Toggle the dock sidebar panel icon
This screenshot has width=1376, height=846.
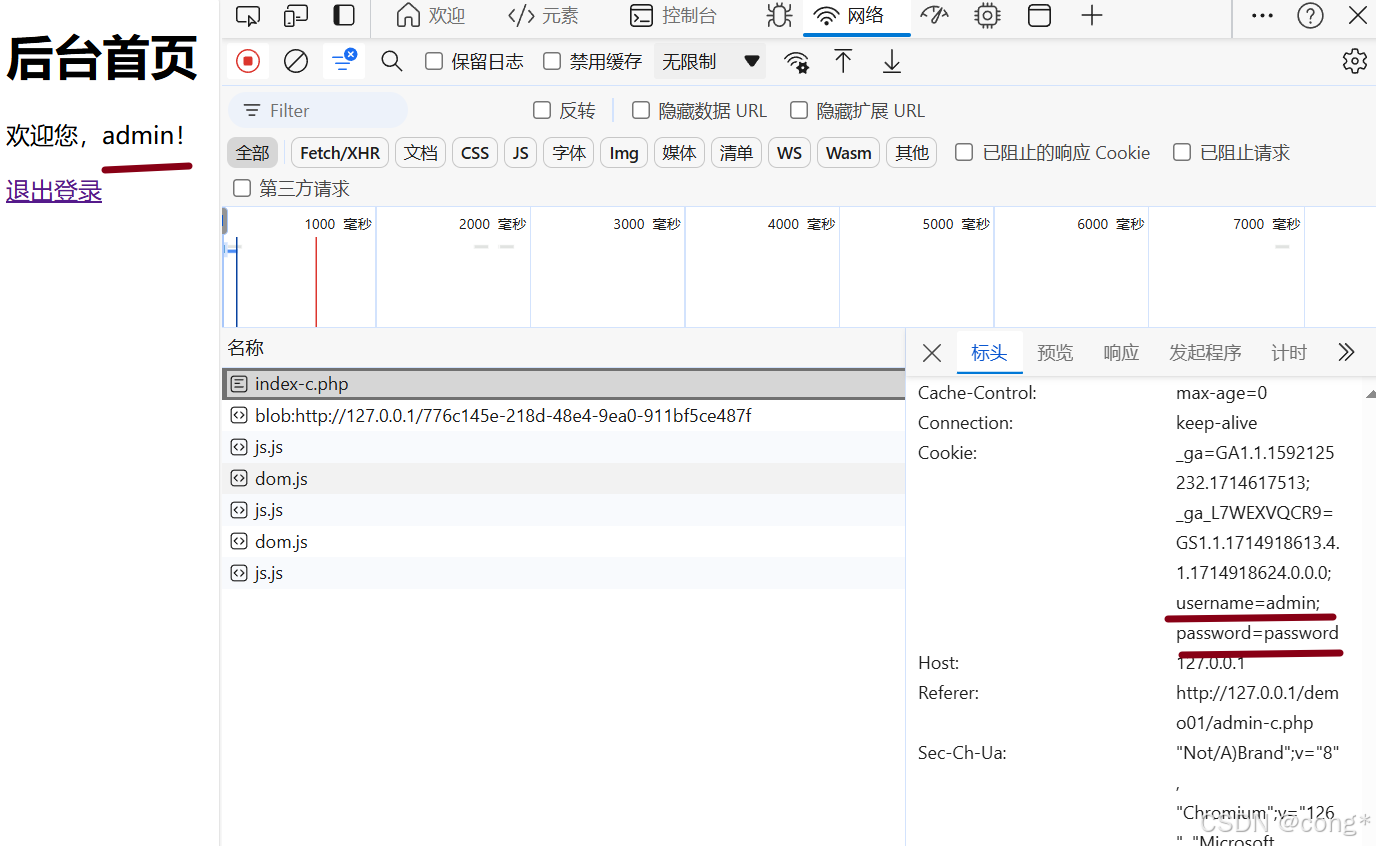coord(344,16)
